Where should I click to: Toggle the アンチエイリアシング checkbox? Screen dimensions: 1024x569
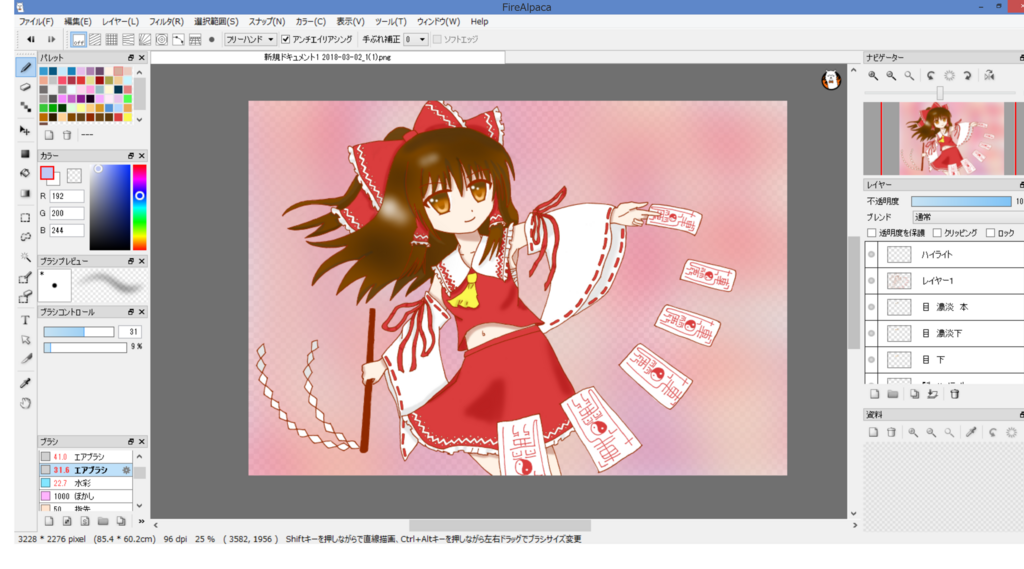click(x=285, y=39)
